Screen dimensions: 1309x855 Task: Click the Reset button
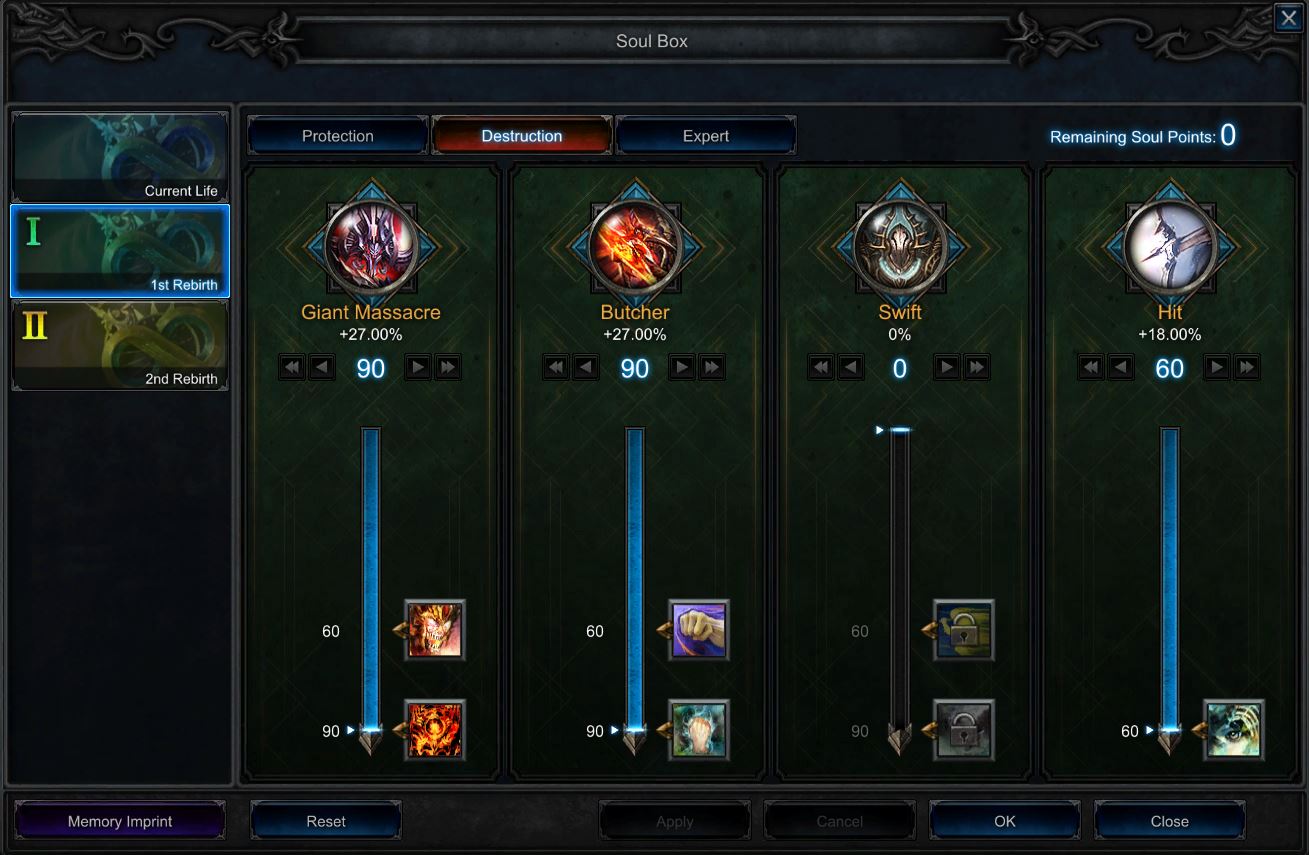[326, 821]
